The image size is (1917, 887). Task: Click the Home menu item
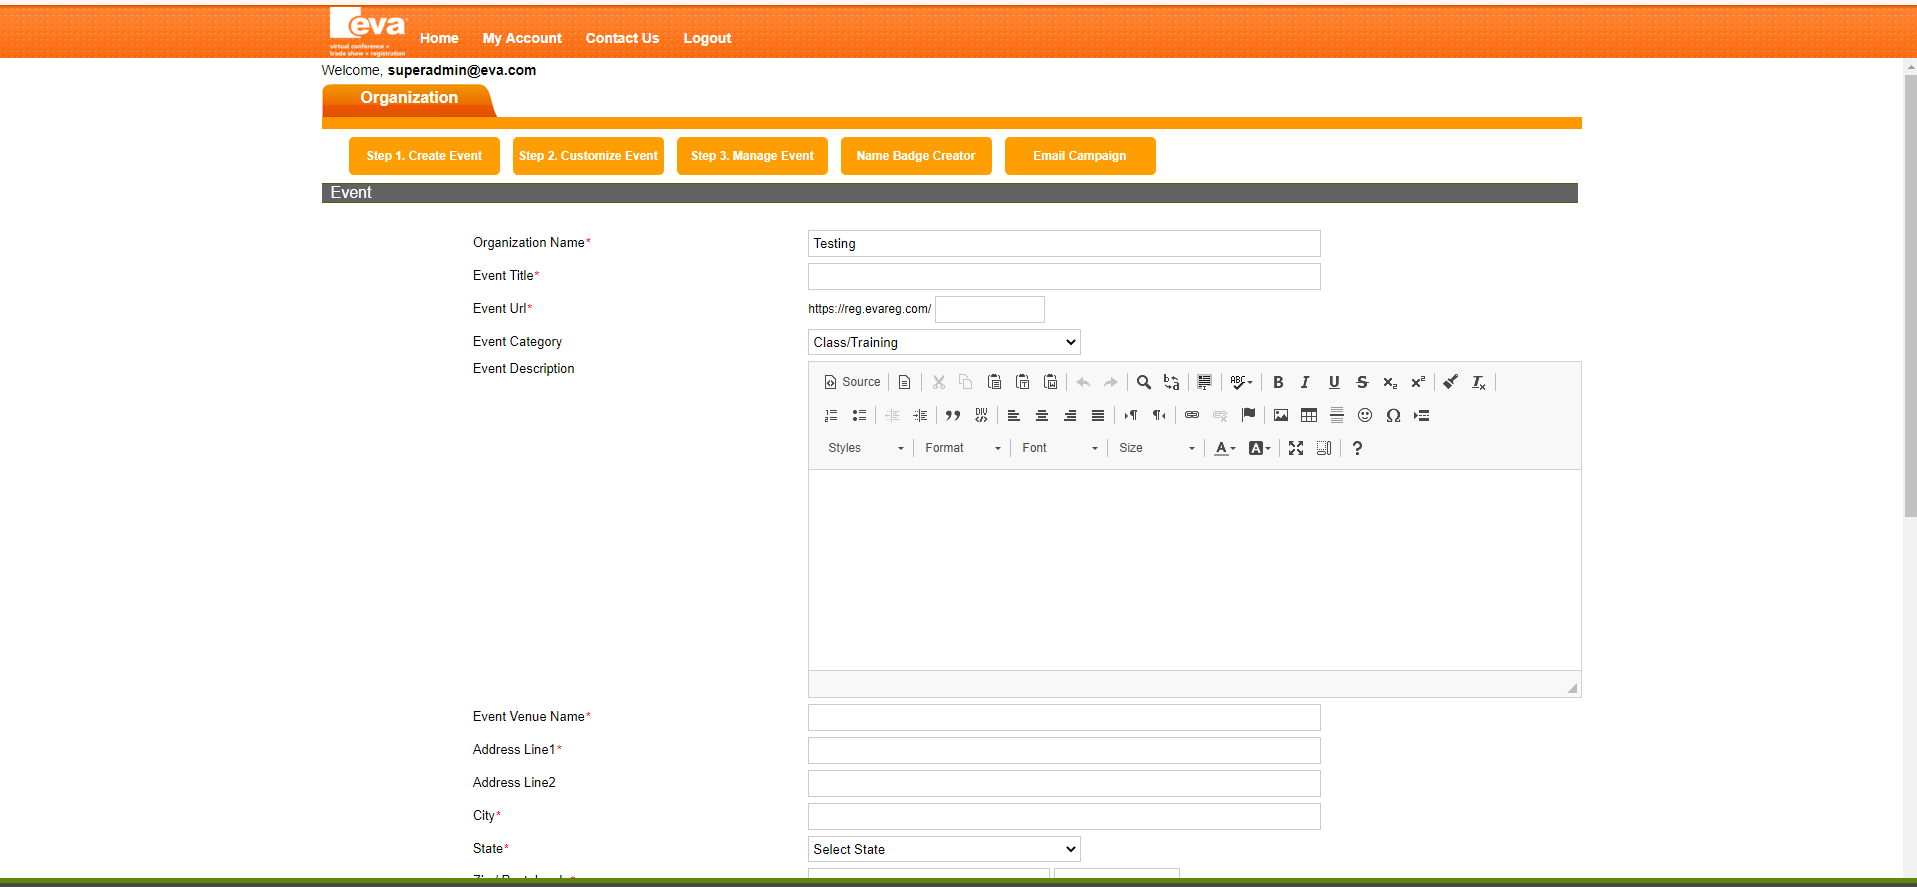[439, 38]
